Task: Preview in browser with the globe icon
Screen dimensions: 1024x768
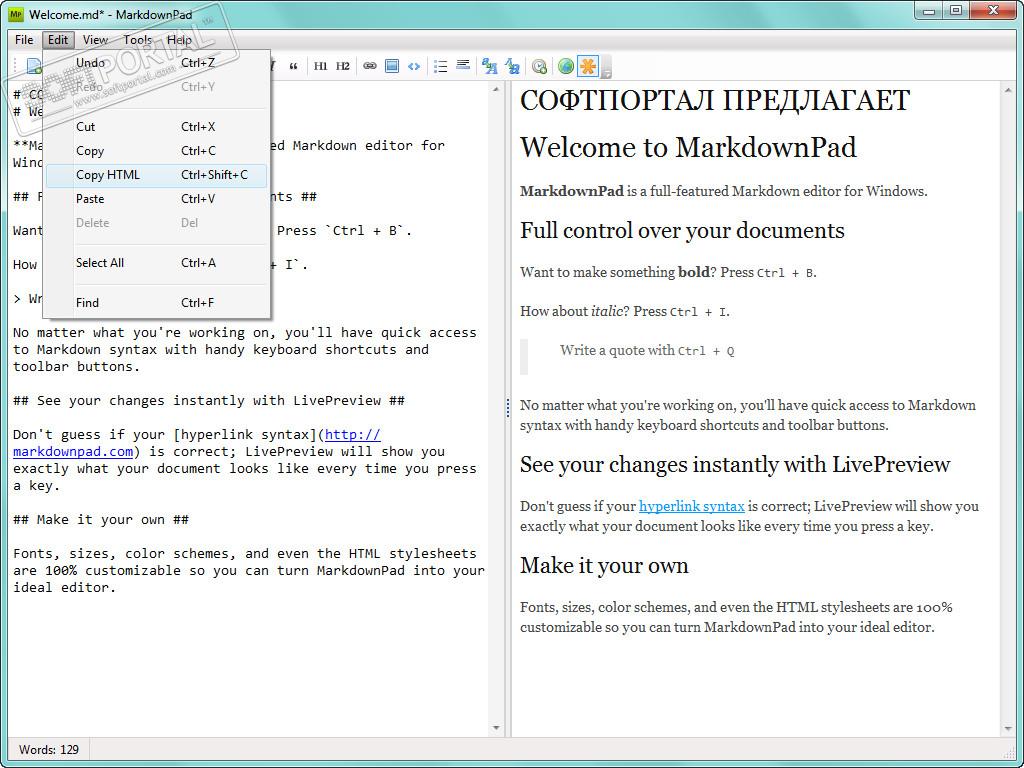Action: tap(566, 66)
